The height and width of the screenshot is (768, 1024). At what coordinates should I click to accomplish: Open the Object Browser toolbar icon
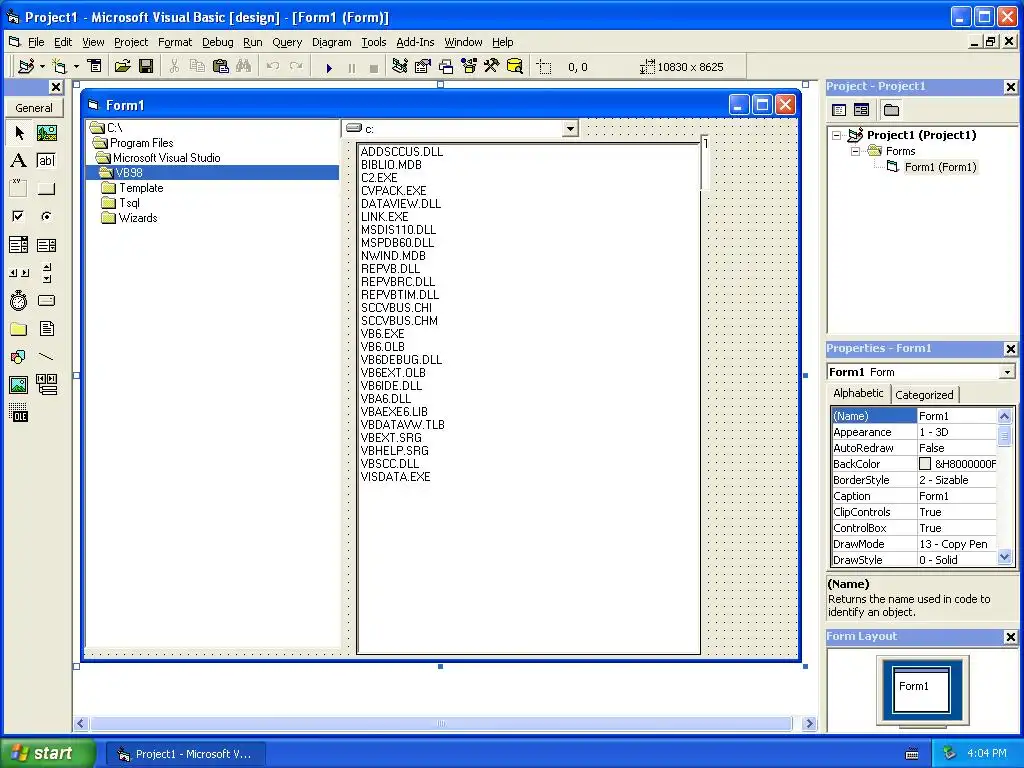[469, 66]
